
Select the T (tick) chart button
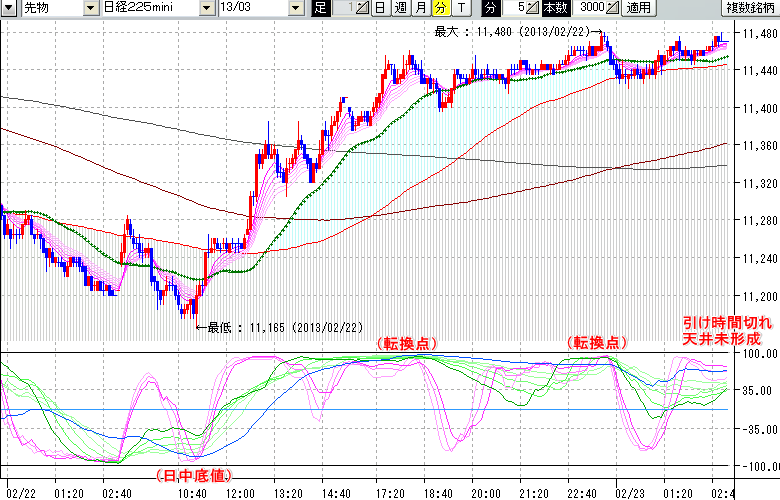pyautogui.click(x=460, y=8)
